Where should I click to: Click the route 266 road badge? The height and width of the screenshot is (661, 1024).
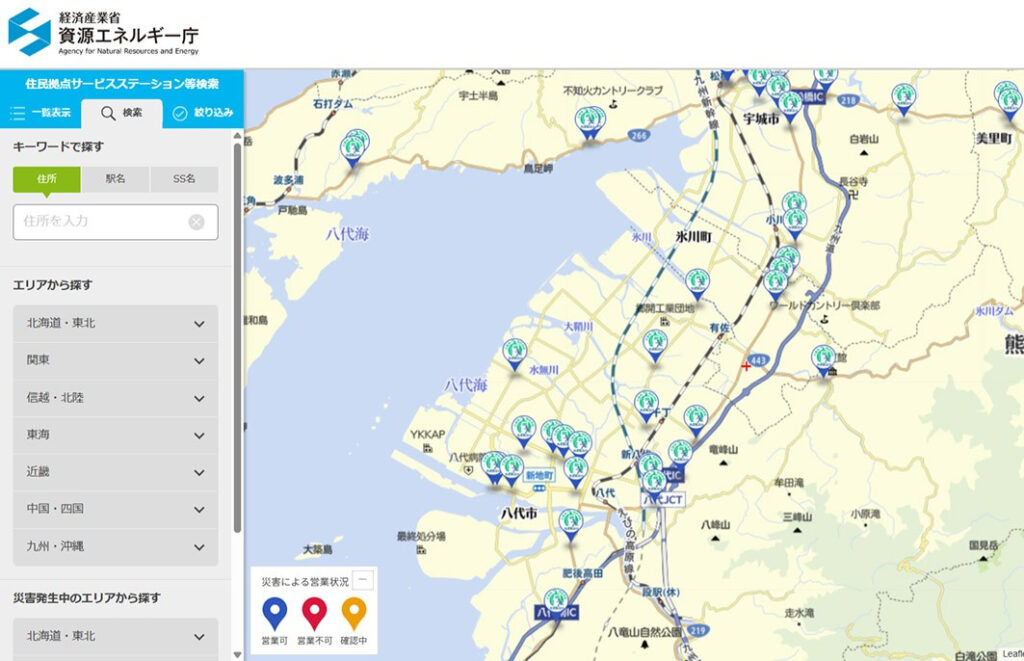click(638, 135)
